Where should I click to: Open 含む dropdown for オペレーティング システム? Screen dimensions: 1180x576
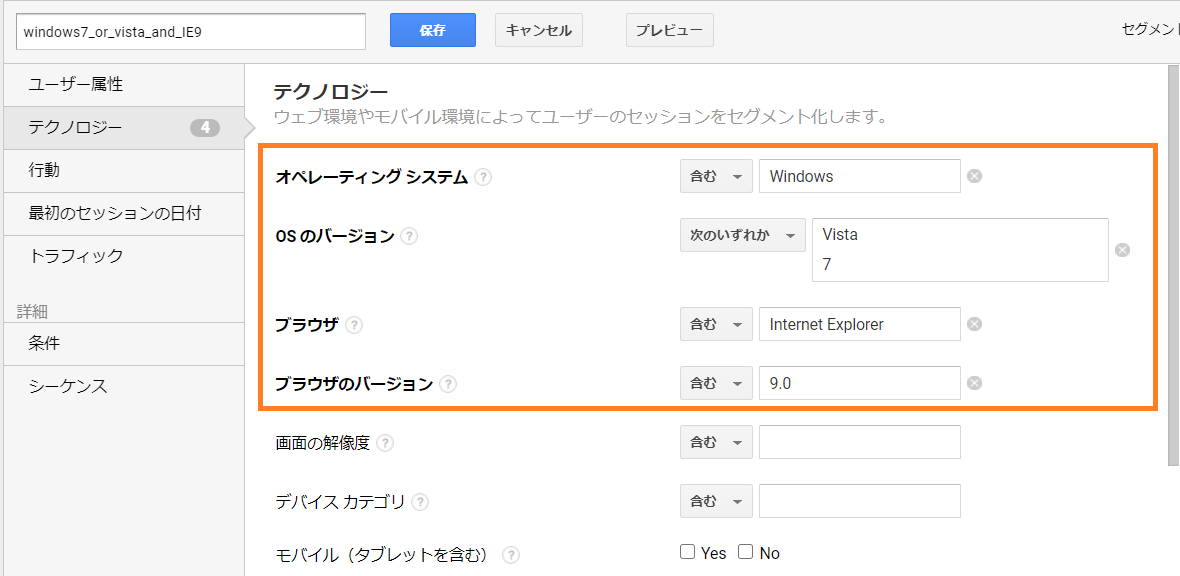(715, 176)
